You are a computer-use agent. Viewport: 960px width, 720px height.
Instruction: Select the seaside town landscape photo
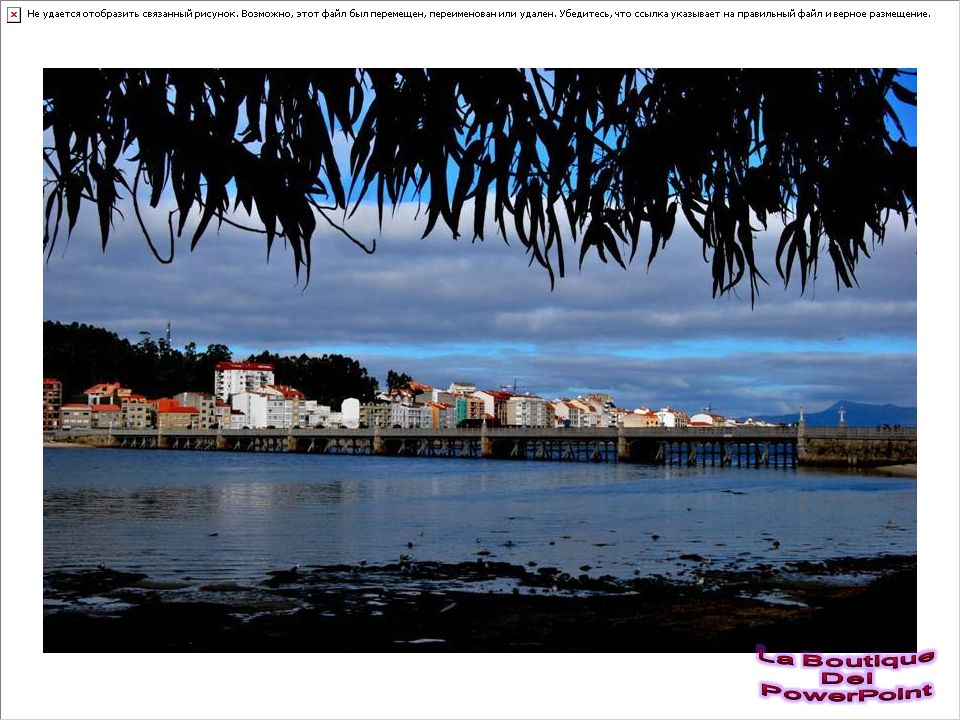[479, 360]
